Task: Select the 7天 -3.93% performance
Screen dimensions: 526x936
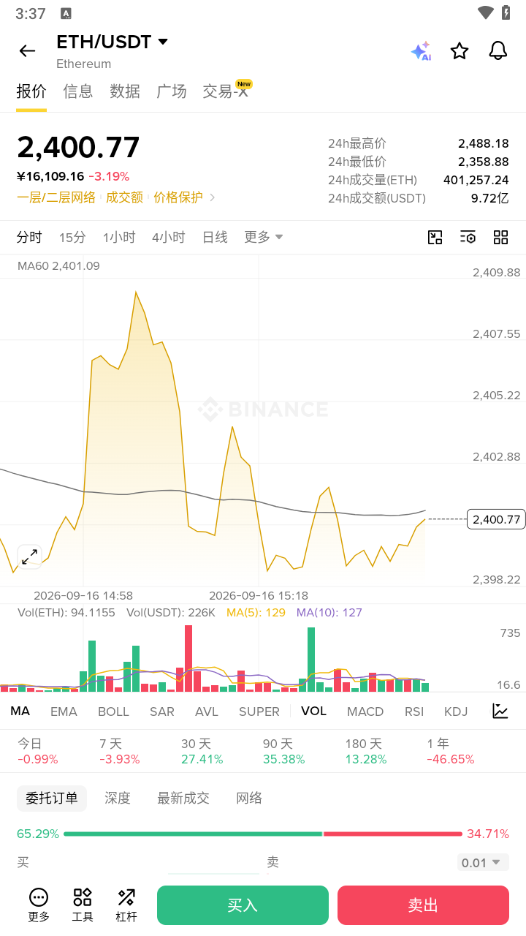Action: click(x=119, y=751)
